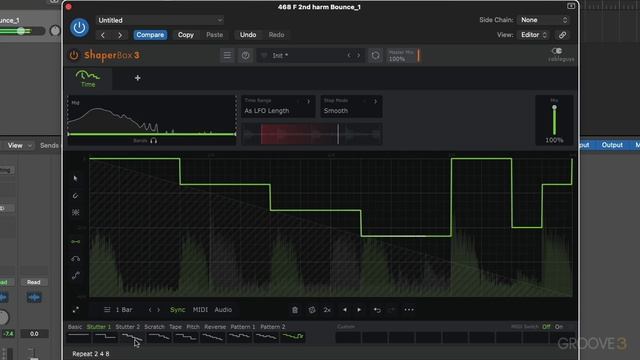Open the Side Chain None dropdown
Viewport: 640px width, 360px height.
pyautogui.click(x=543, y=20)
